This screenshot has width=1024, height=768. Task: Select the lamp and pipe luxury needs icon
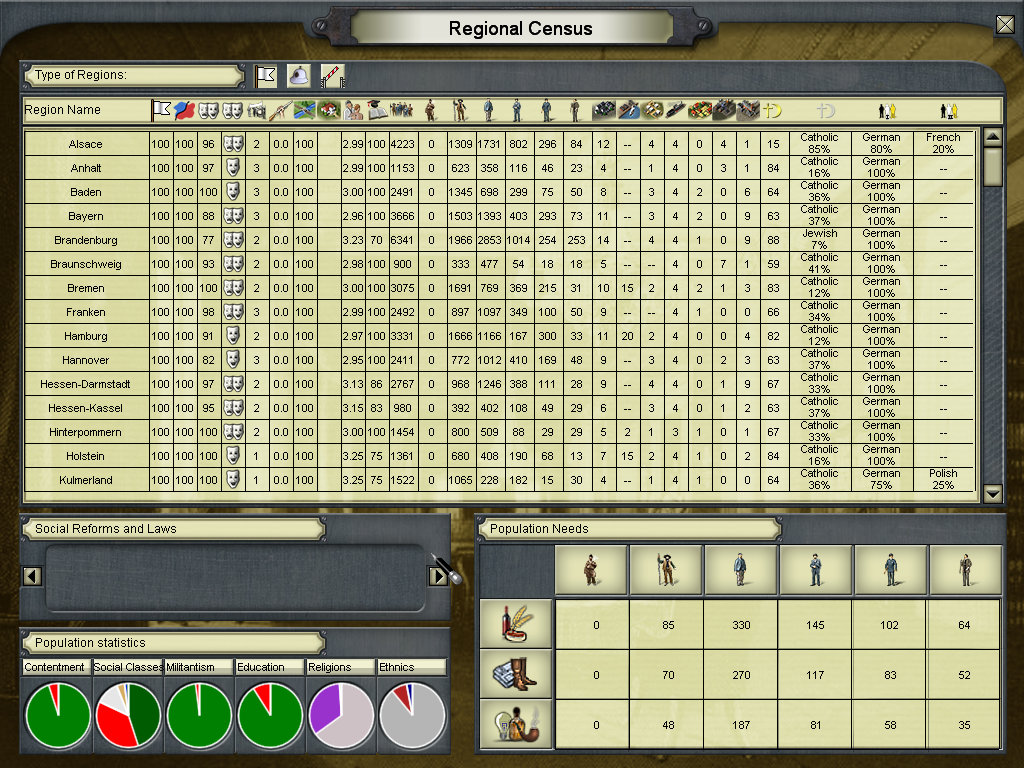[x=517, y=724]
